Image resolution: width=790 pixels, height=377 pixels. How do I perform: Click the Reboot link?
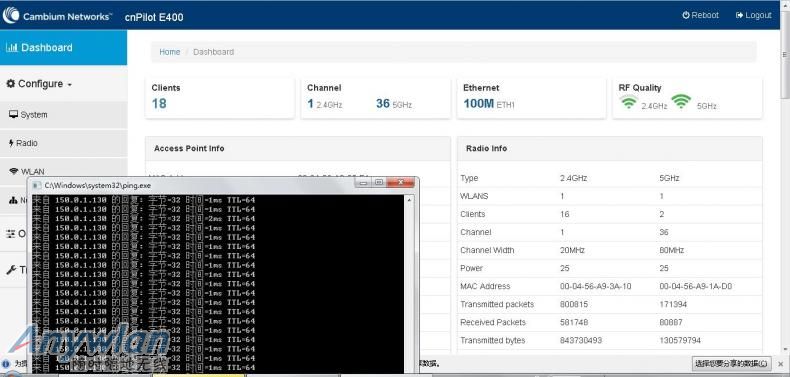pyautogui.click(x=700, y=15)
